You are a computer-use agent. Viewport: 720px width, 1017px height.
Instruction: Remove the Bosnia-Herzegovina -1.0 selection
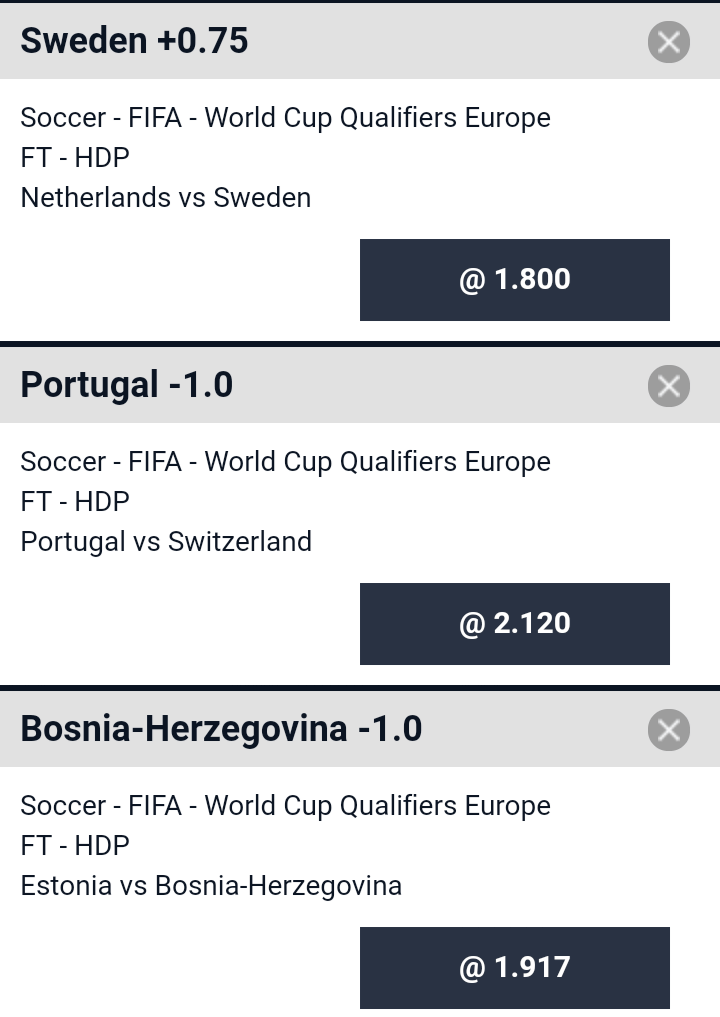[669, 730]
